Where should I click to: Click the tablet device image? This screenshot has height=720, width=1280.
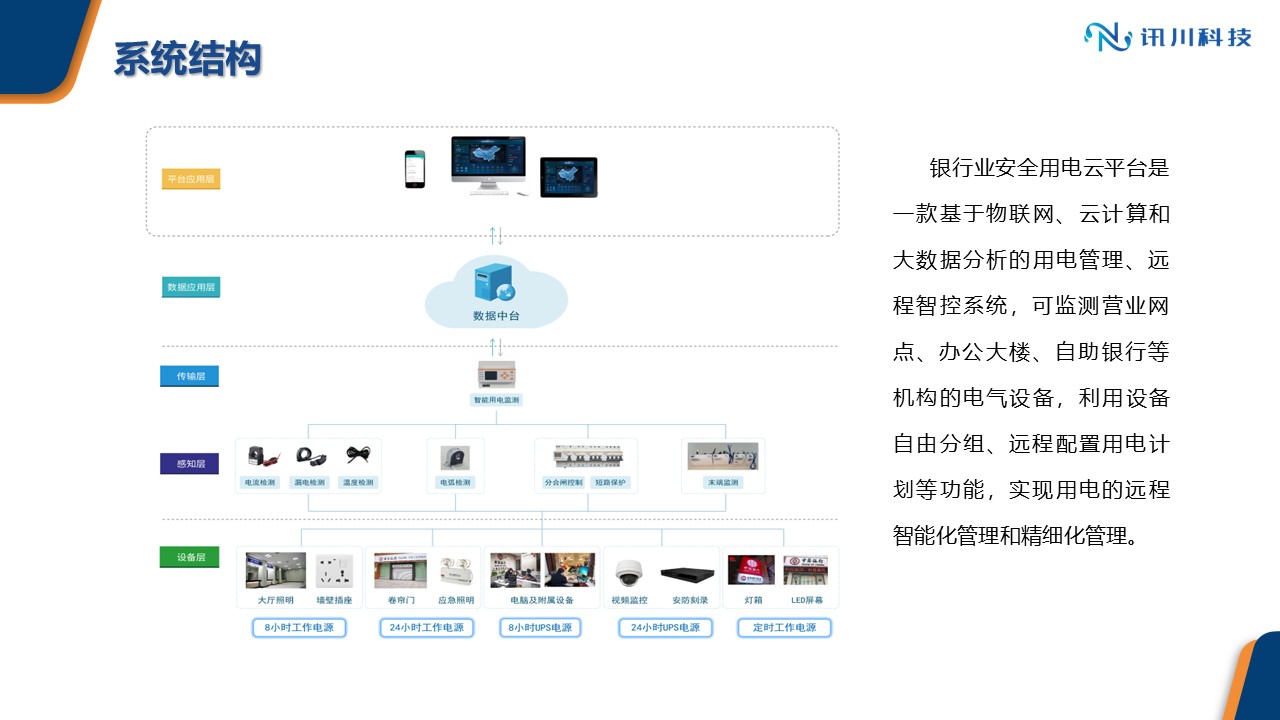[x=568, y=177]
